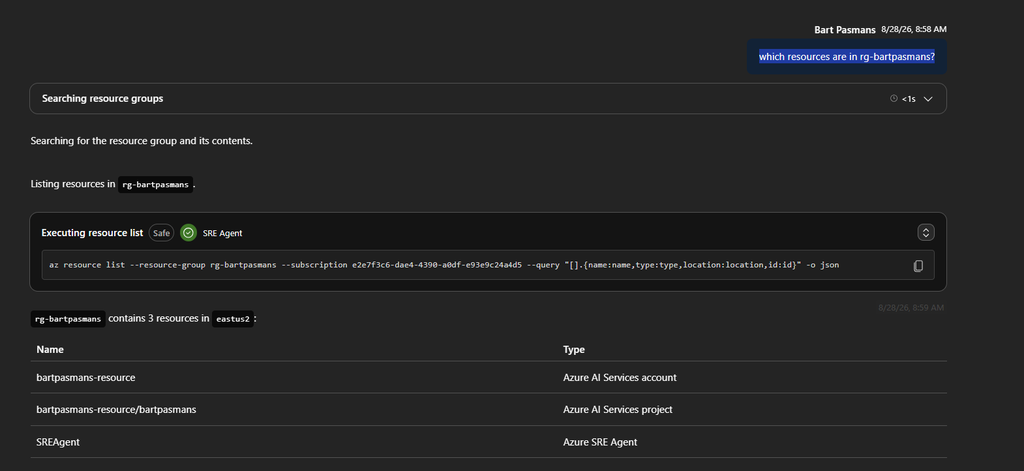This screenshot has height=471, width=1024.
Task: Click the Executing resource list heading
Action: [x=92, y=233]
